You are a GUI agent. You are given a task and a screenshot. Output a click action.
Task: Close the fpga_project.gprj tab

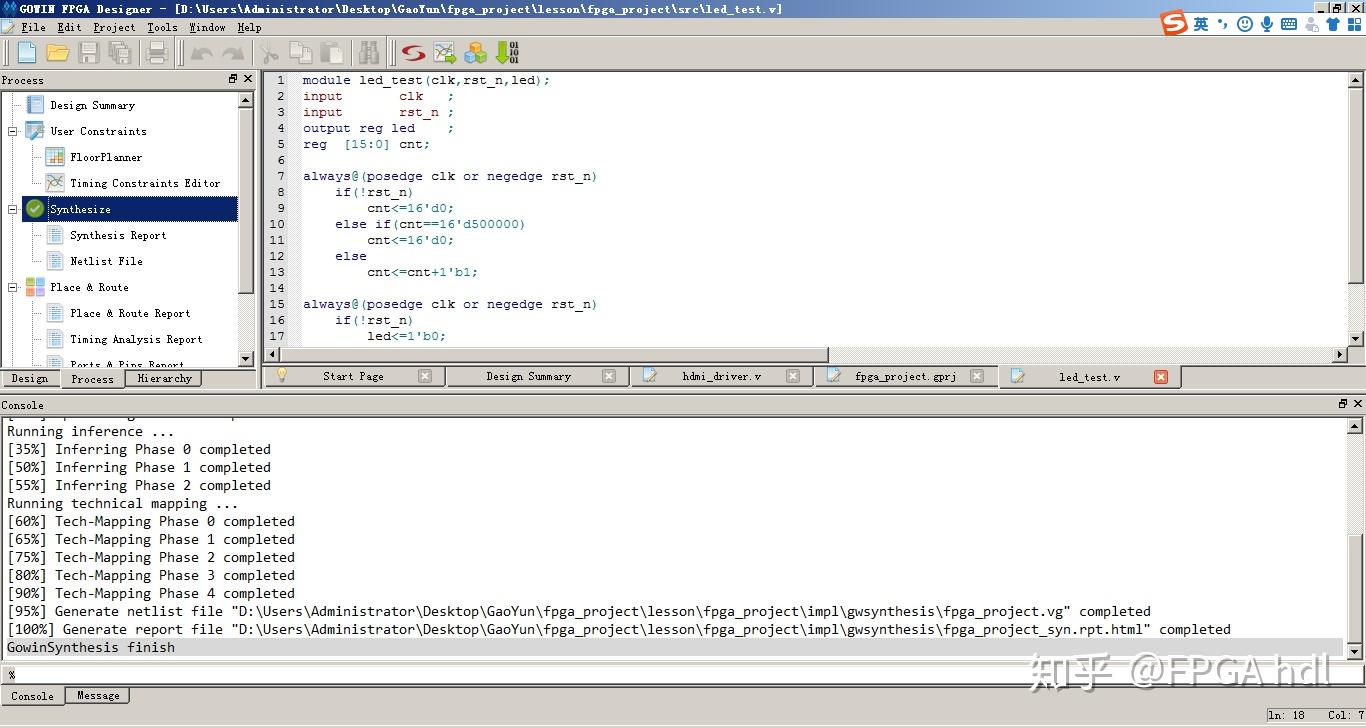[x=977, y=377]
